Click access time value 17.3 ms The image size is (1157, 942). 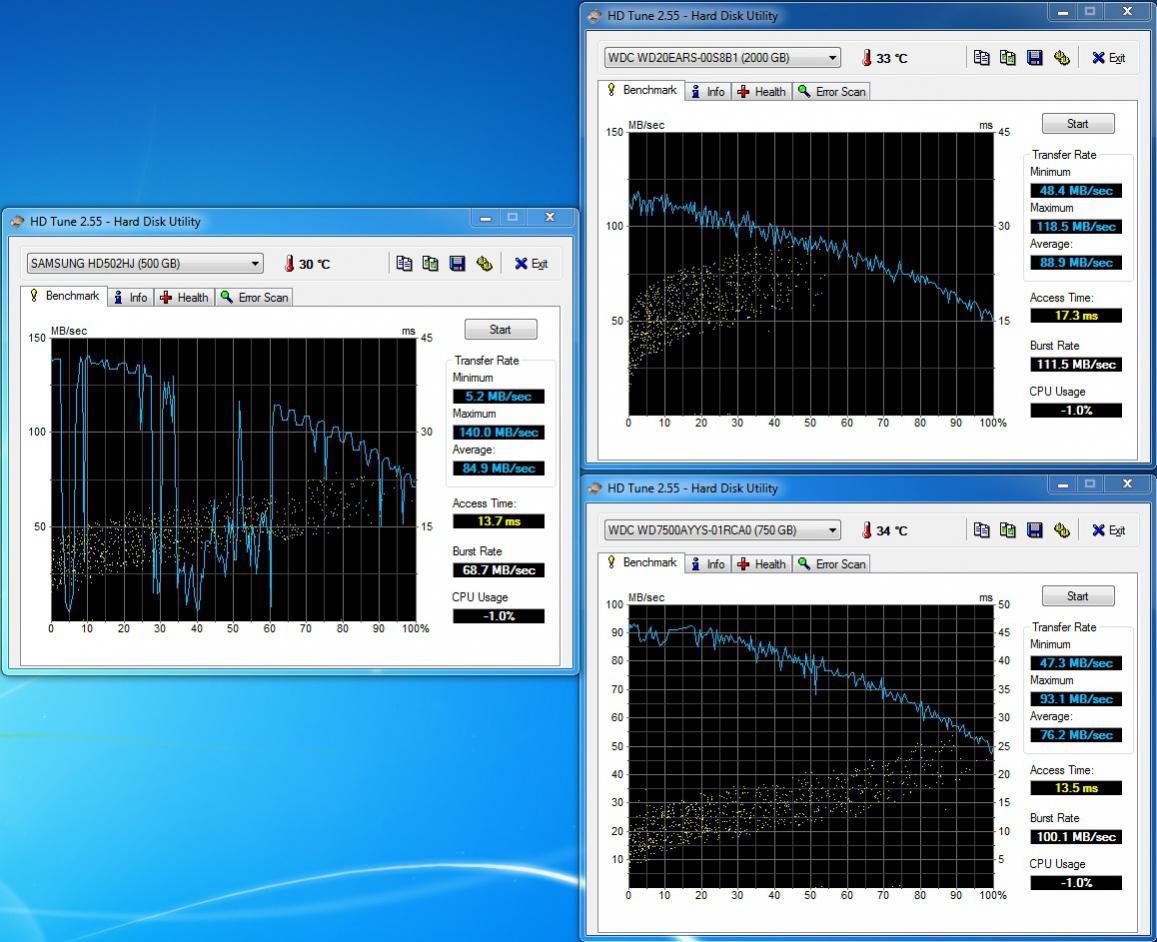point(1077,316)
